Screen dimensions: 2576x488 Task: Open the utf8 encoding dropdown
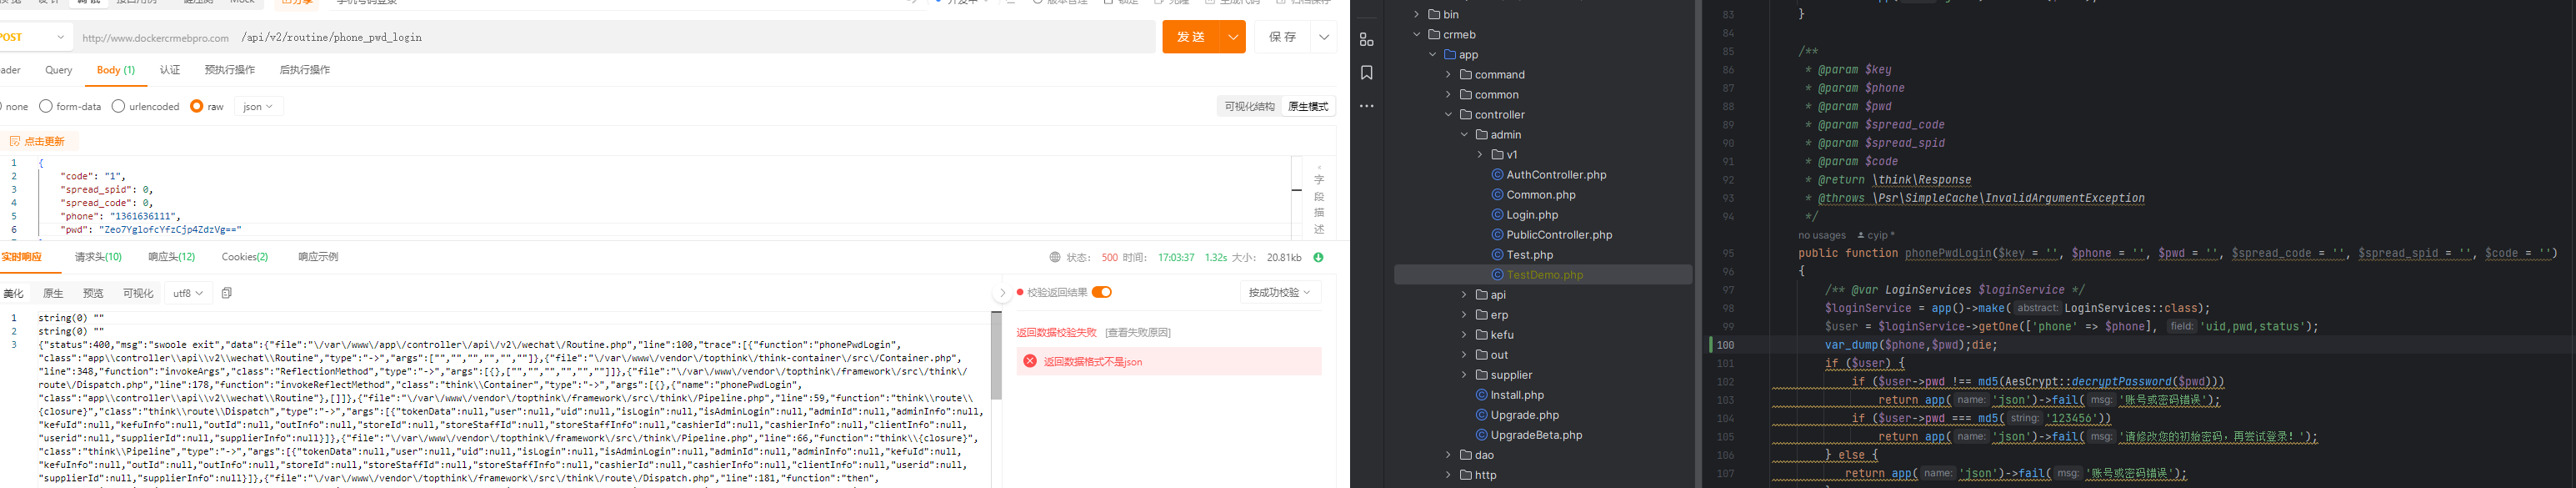(x=188, y=293)
